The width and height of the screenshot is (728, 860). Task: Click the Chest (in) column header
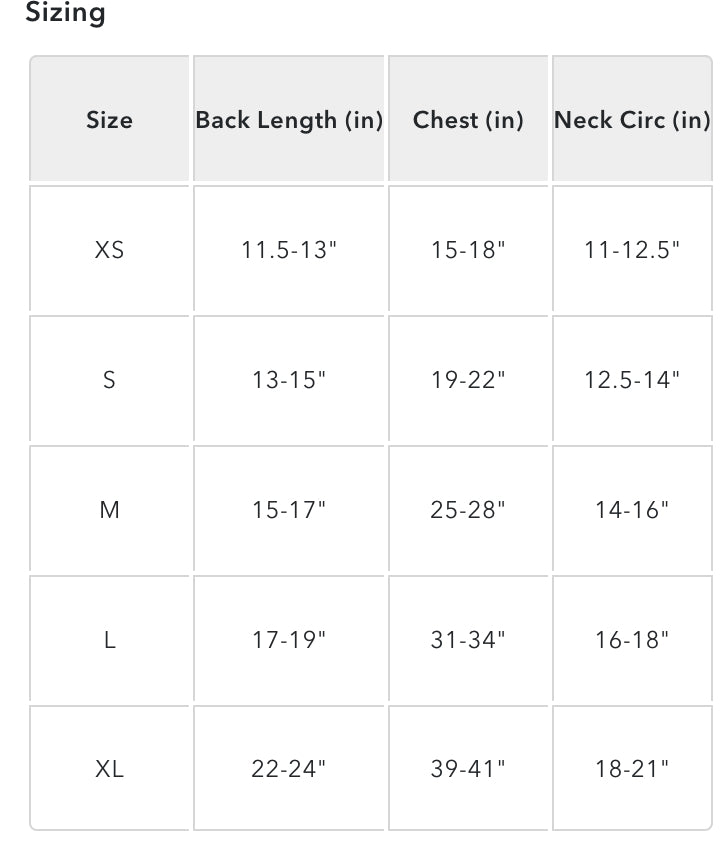pyautogui.click(x=468, y=118)
